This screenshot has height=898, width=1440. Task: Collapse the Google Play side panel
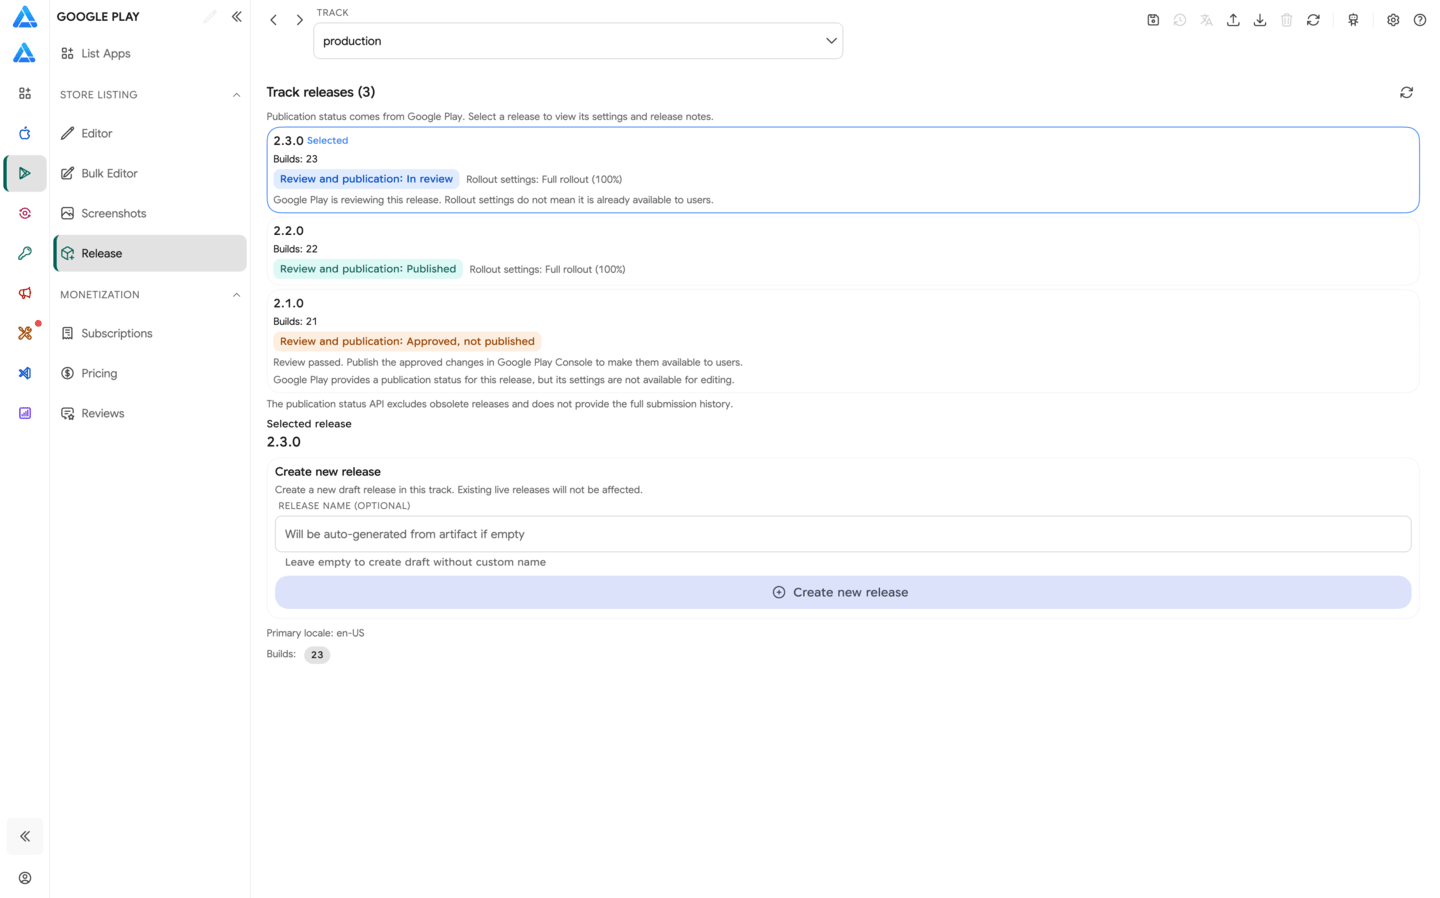point(237,17)
